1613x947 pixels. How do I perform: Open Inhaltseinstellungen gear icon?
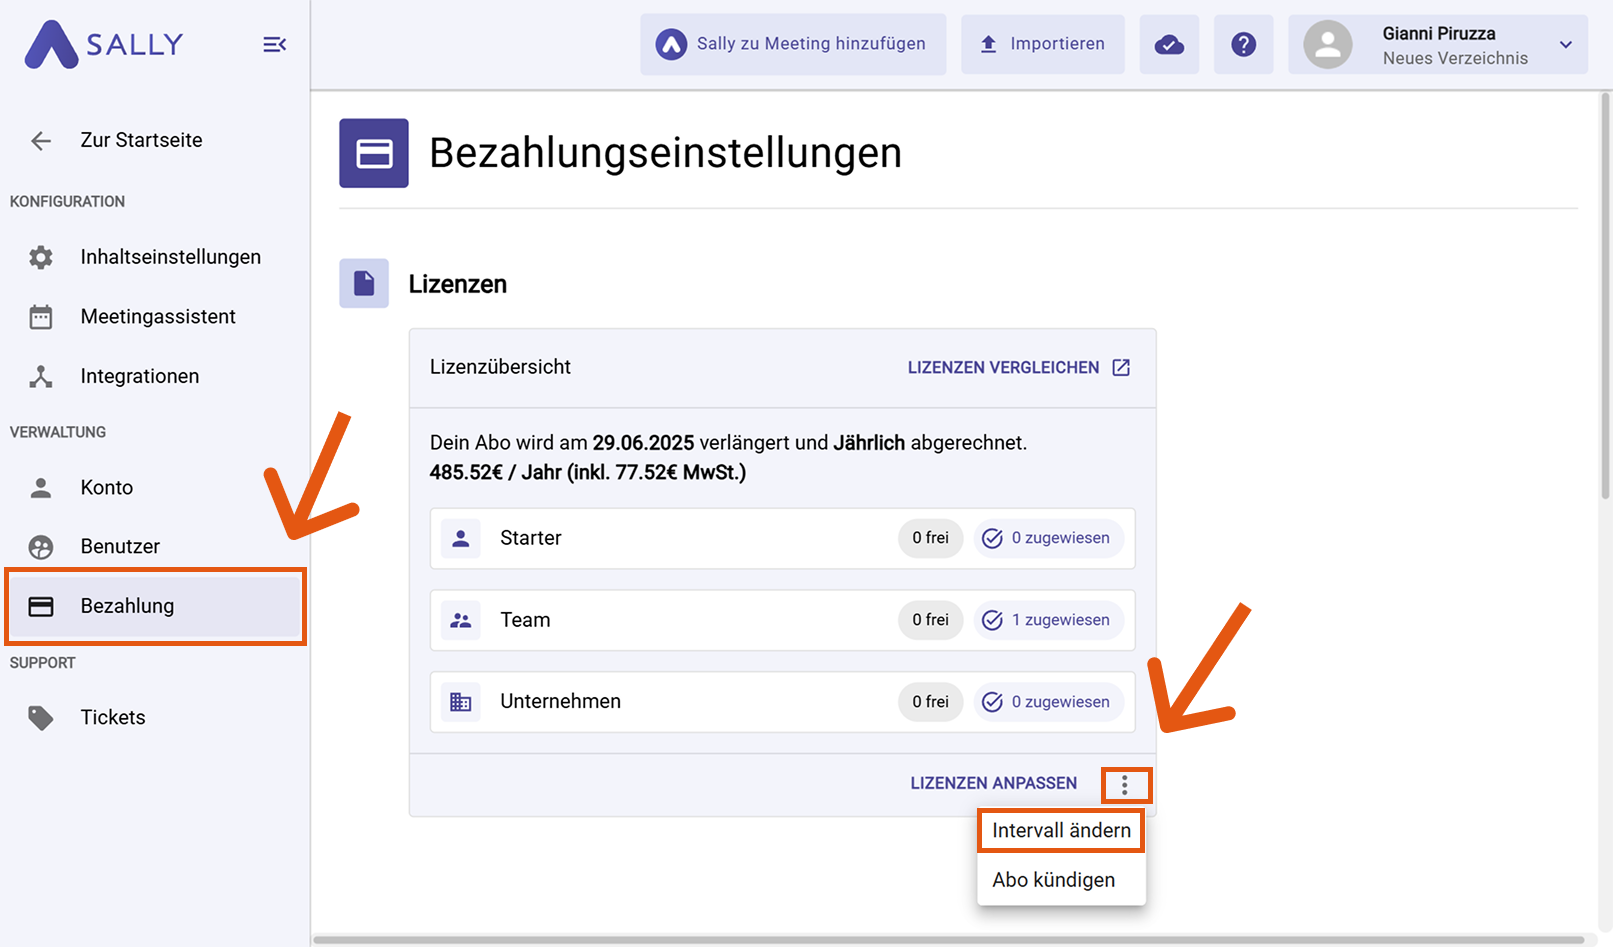[41, 257]
